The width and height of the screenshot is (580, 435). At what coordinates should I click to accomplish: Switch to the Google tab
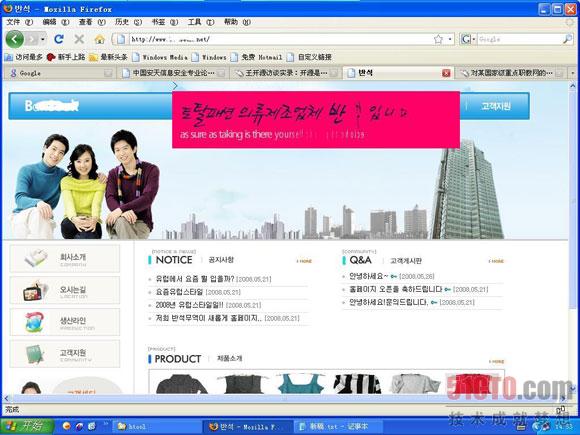point(59,73)
